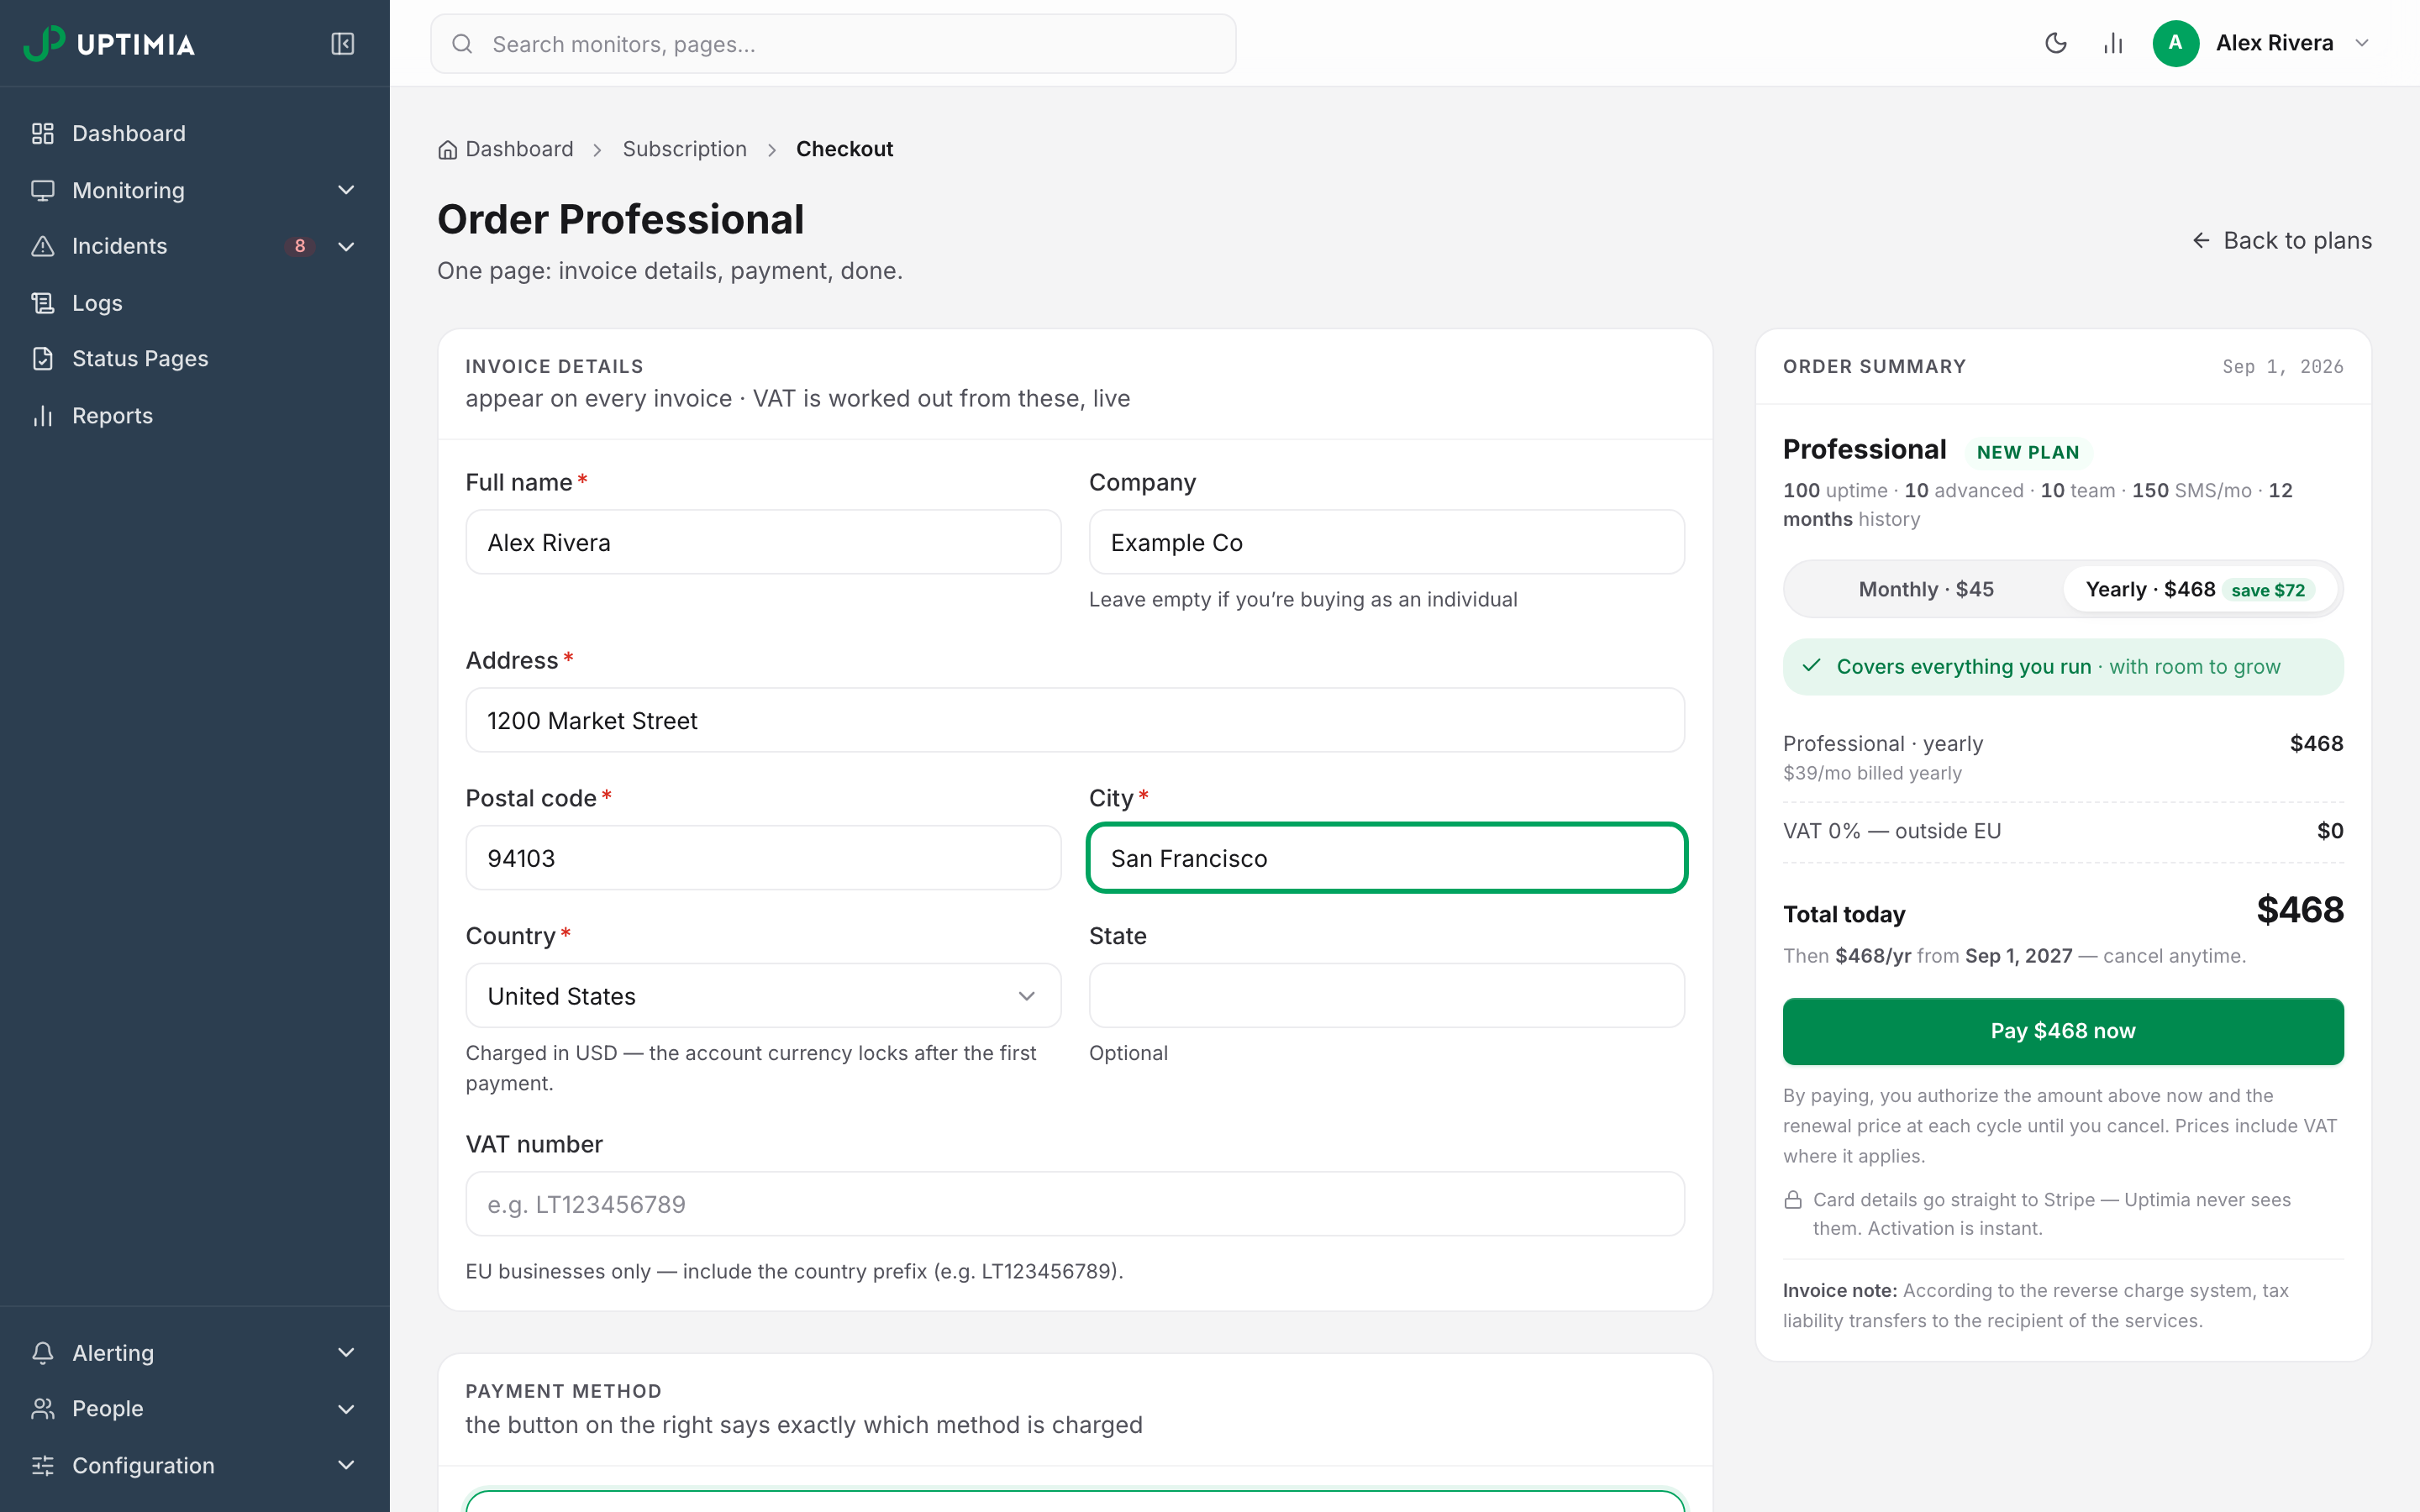Click the Uptimia logo

[x=109, y=44]
